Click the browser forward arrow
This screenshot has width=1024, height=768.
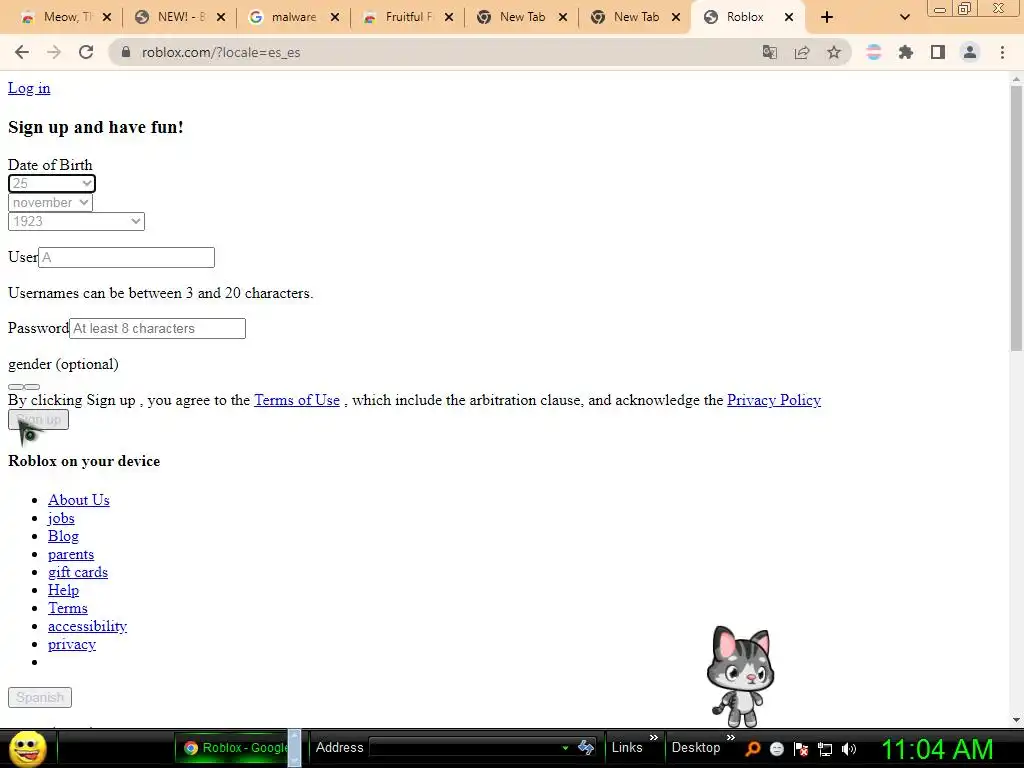54,52
